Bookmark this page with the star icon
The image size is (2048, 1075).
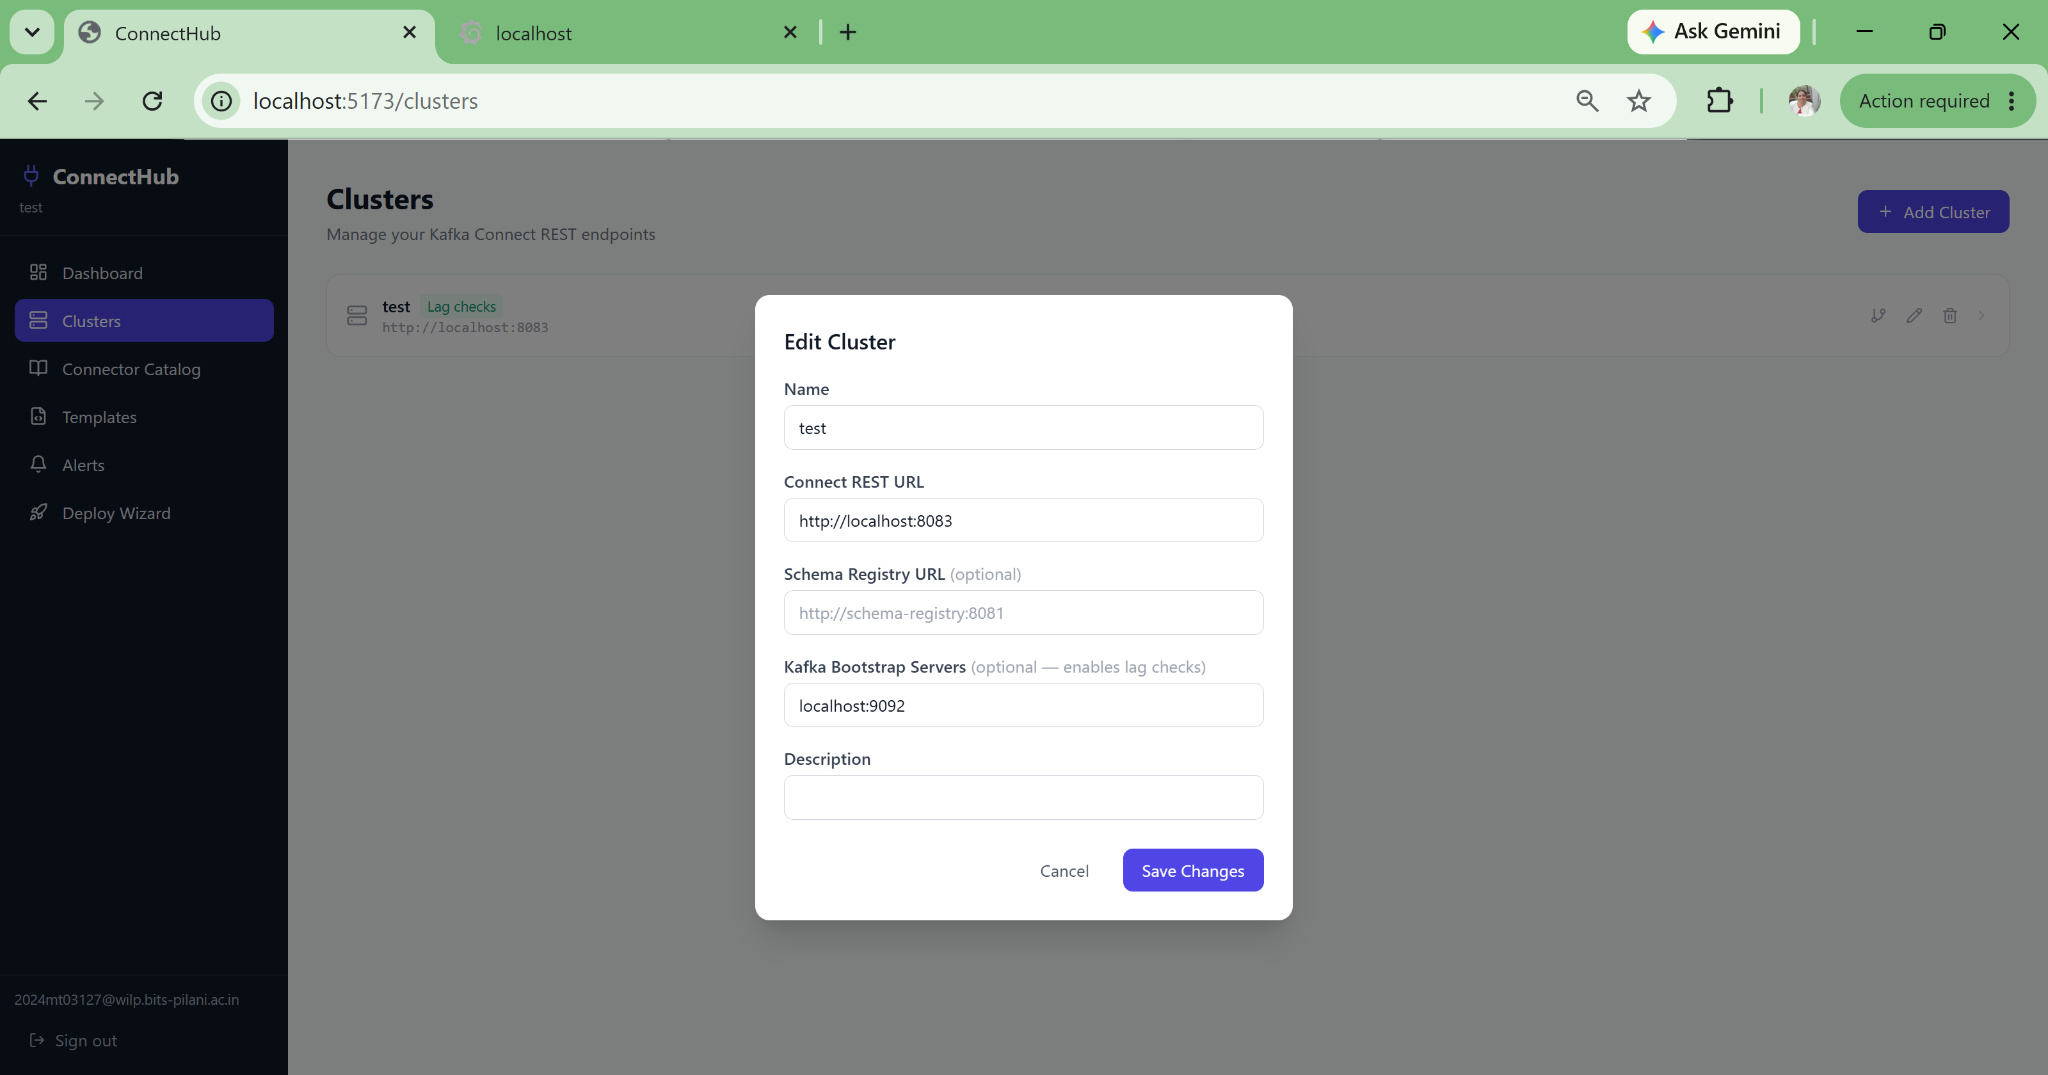(1639, 101)
